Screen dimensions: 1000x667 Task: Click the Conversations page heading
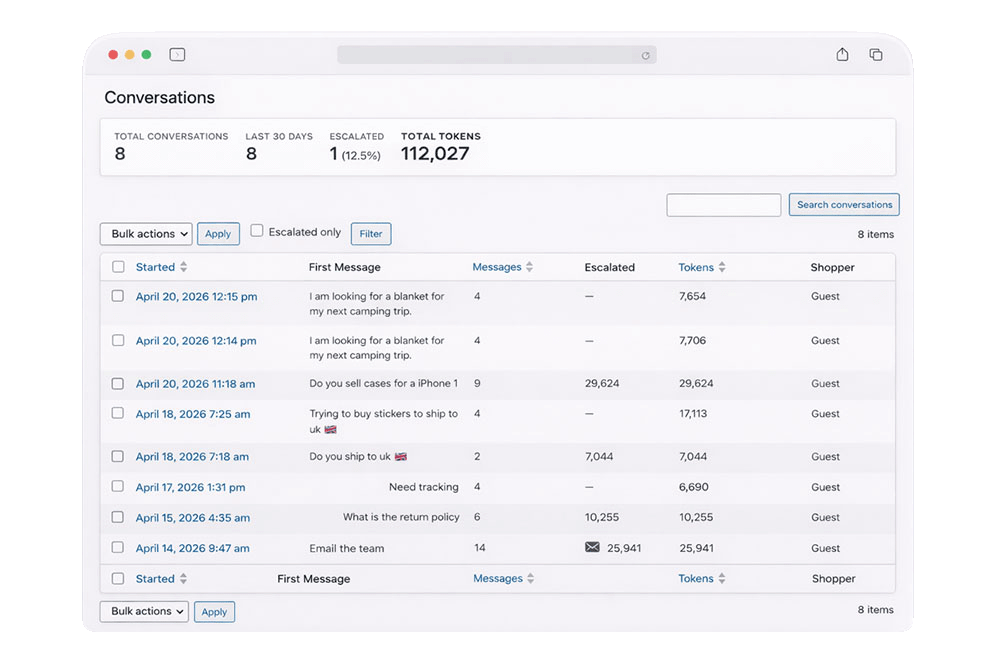[159, 98]
